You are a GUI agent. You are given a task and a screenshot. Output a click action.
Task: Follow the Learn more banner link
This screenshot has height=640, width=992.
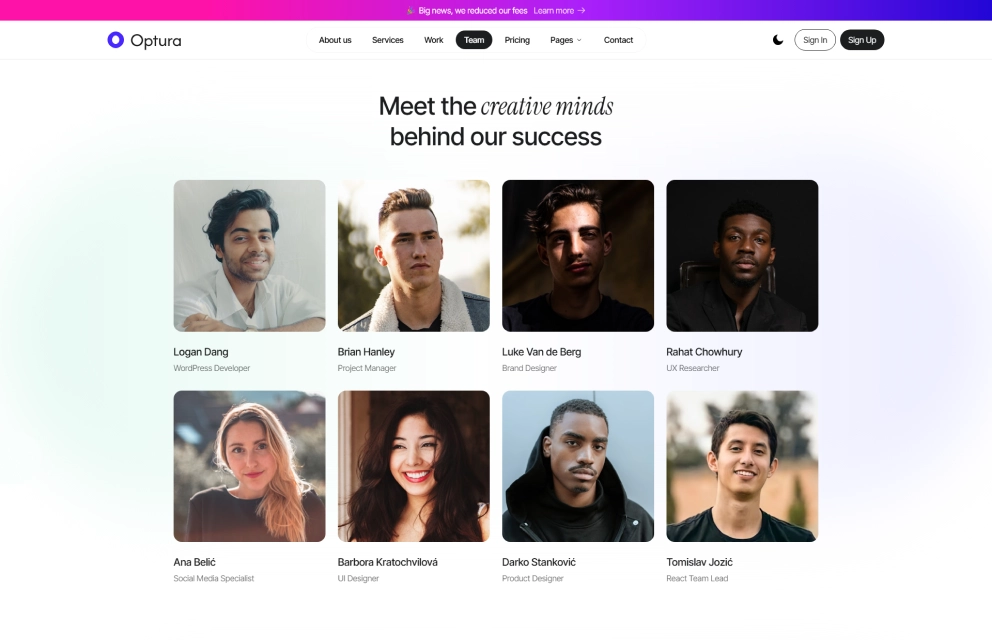559,10
